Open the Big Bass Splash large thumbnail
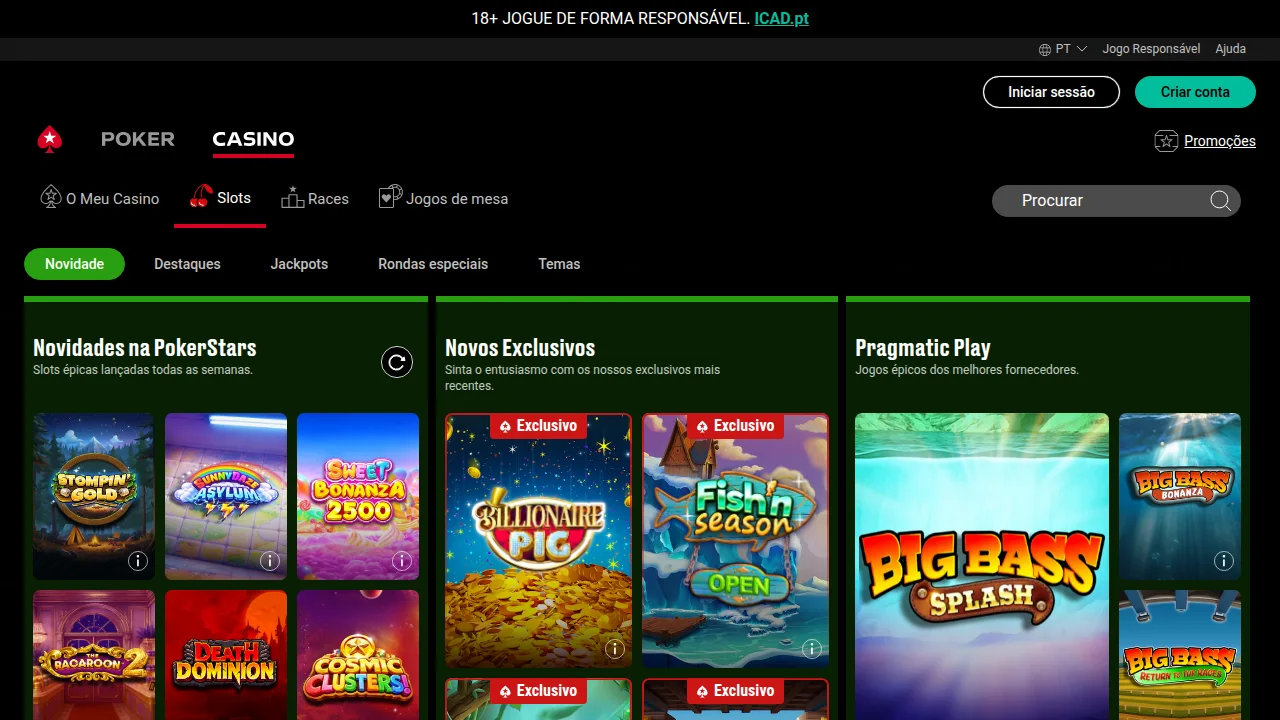The image size is (1280, 720). 982,567
